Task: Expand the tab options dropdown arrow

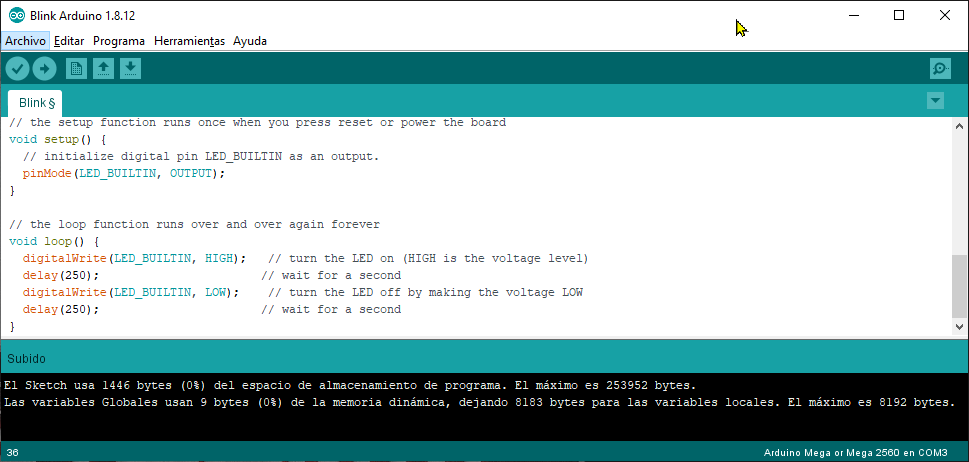Action: tap(935, 100)
